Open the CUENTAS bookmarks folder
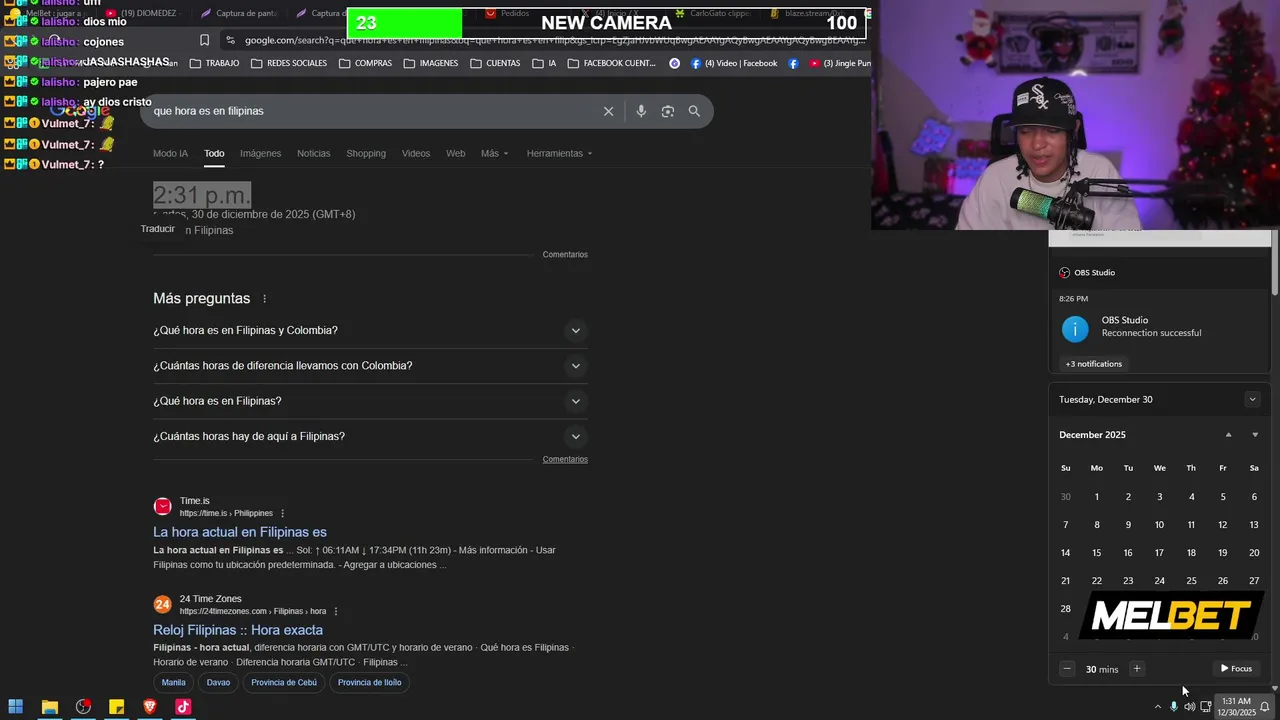Screen dimensions: 1280x720 click(x=495, y=63)
